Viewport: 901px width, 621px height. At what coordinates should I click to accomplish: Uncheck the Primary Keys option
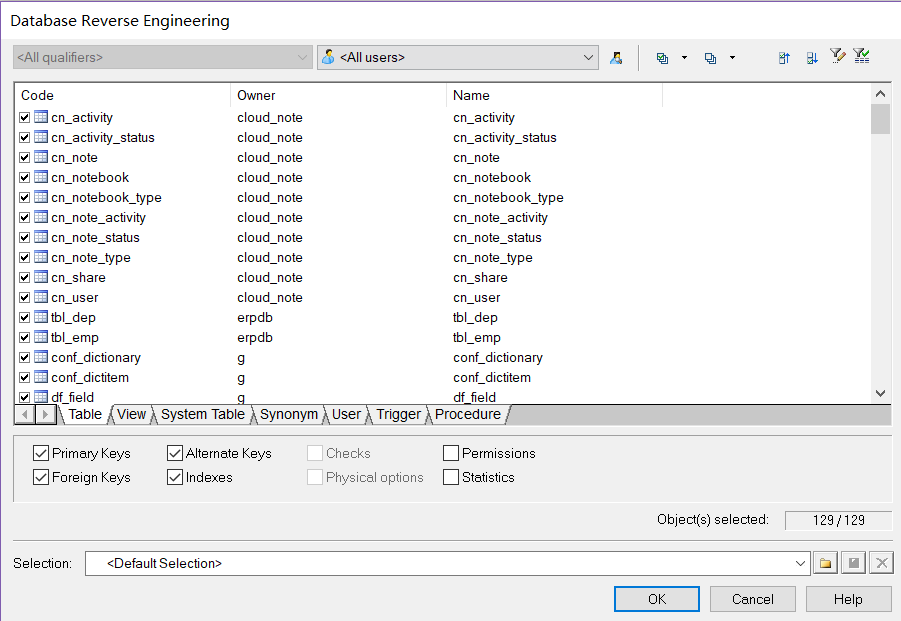(x=41, y=453)
